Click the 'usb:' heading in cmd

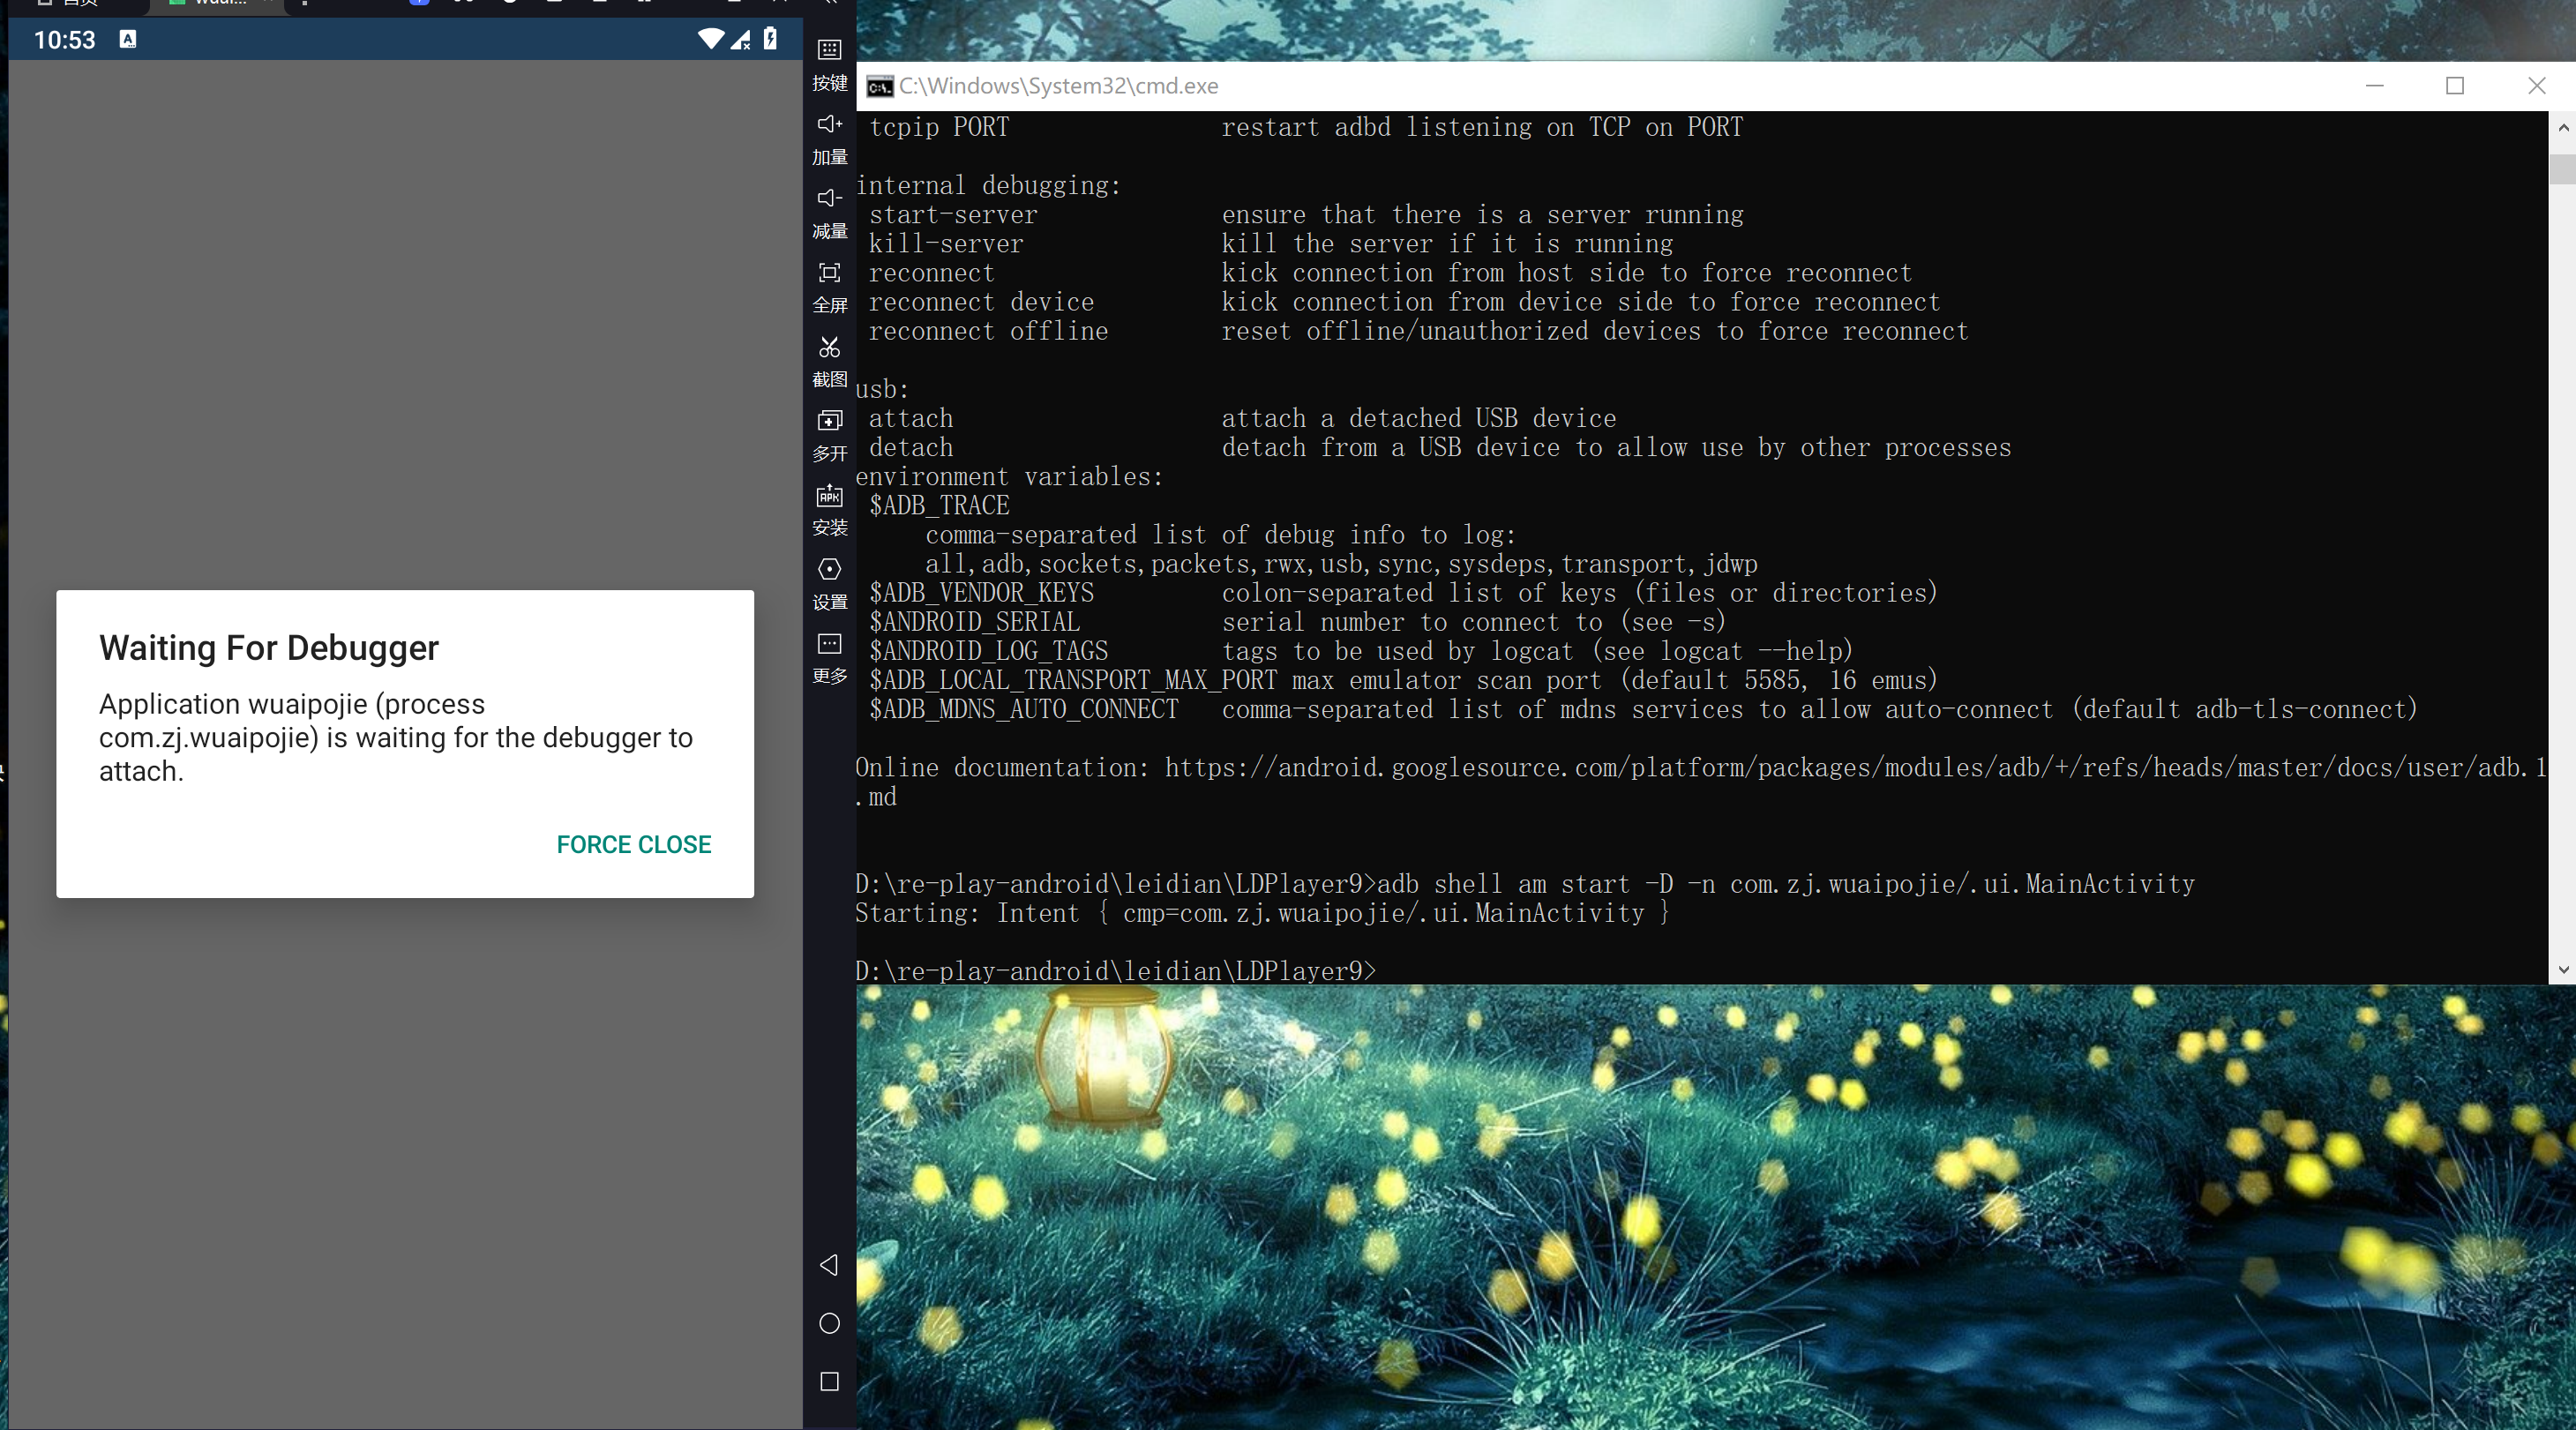882,389
